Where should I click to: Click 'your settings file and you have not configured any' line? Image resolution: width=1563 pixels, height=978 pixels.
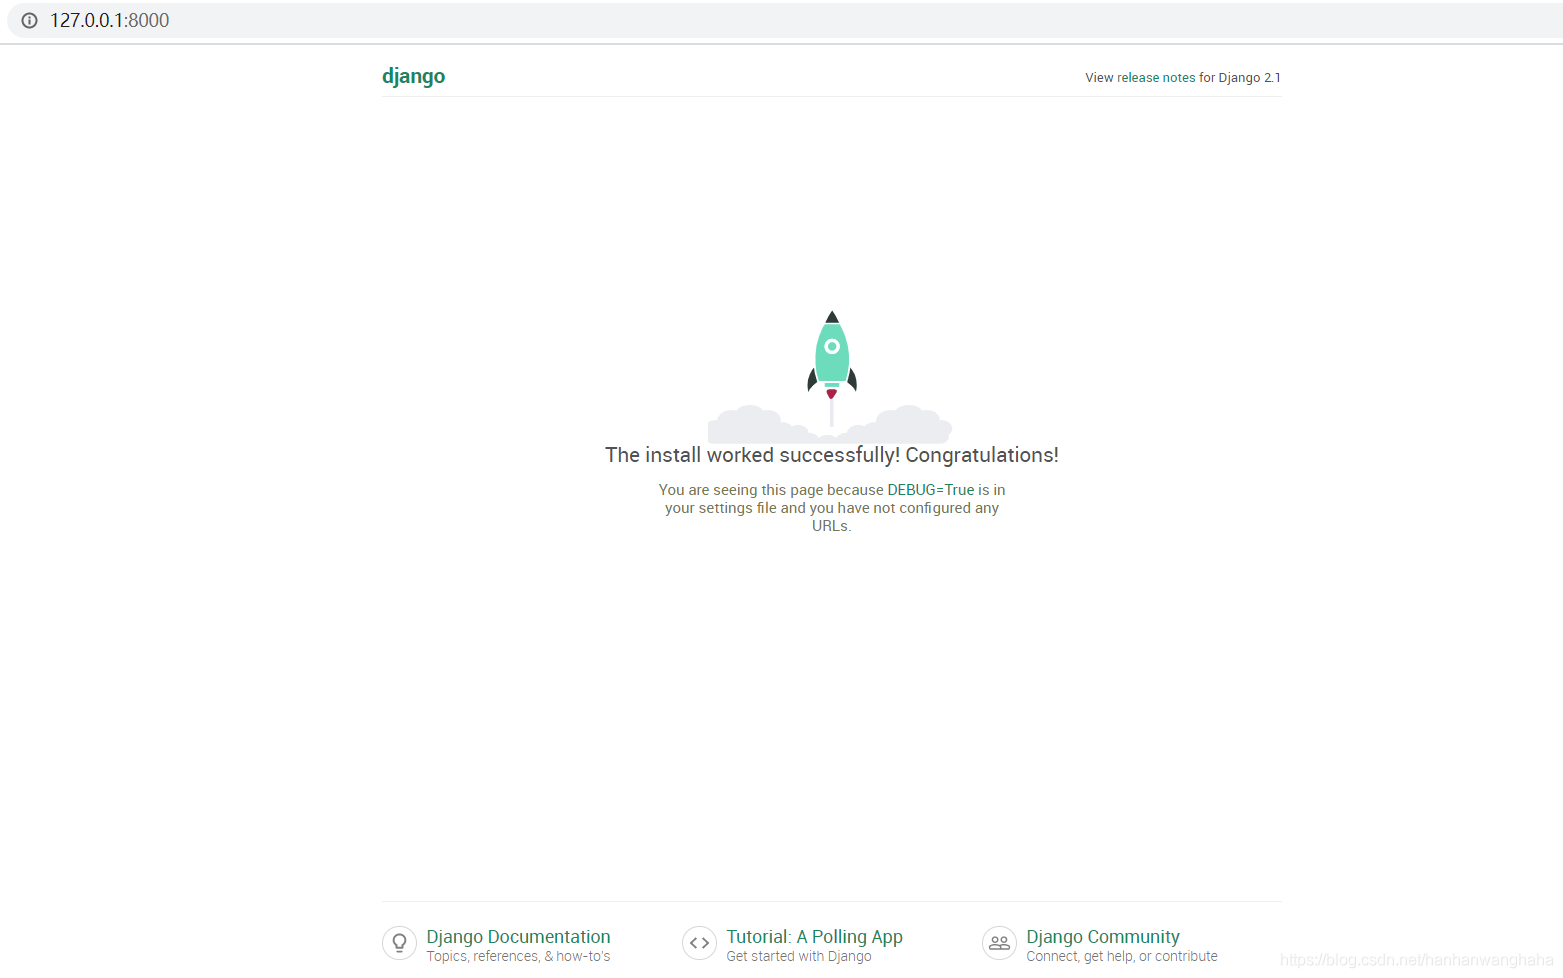[x=832, y=508]
